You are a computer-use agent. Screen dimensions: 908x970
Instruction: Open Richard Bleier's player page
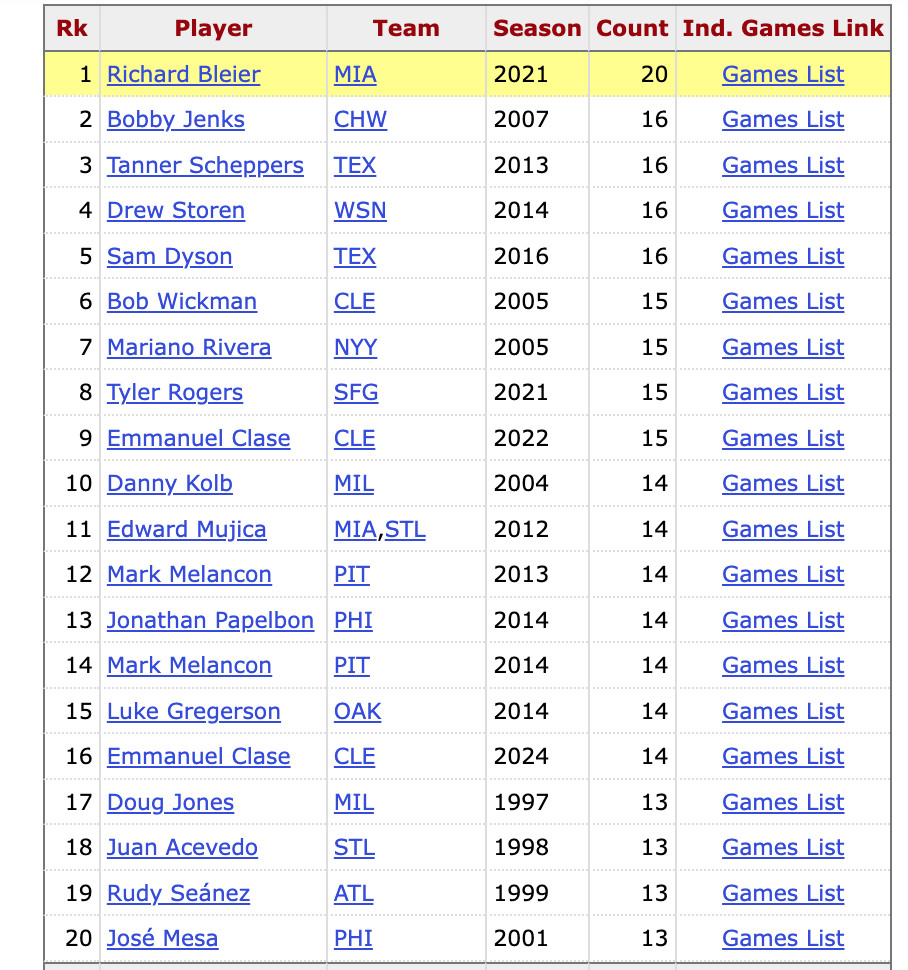coord(183,75)
